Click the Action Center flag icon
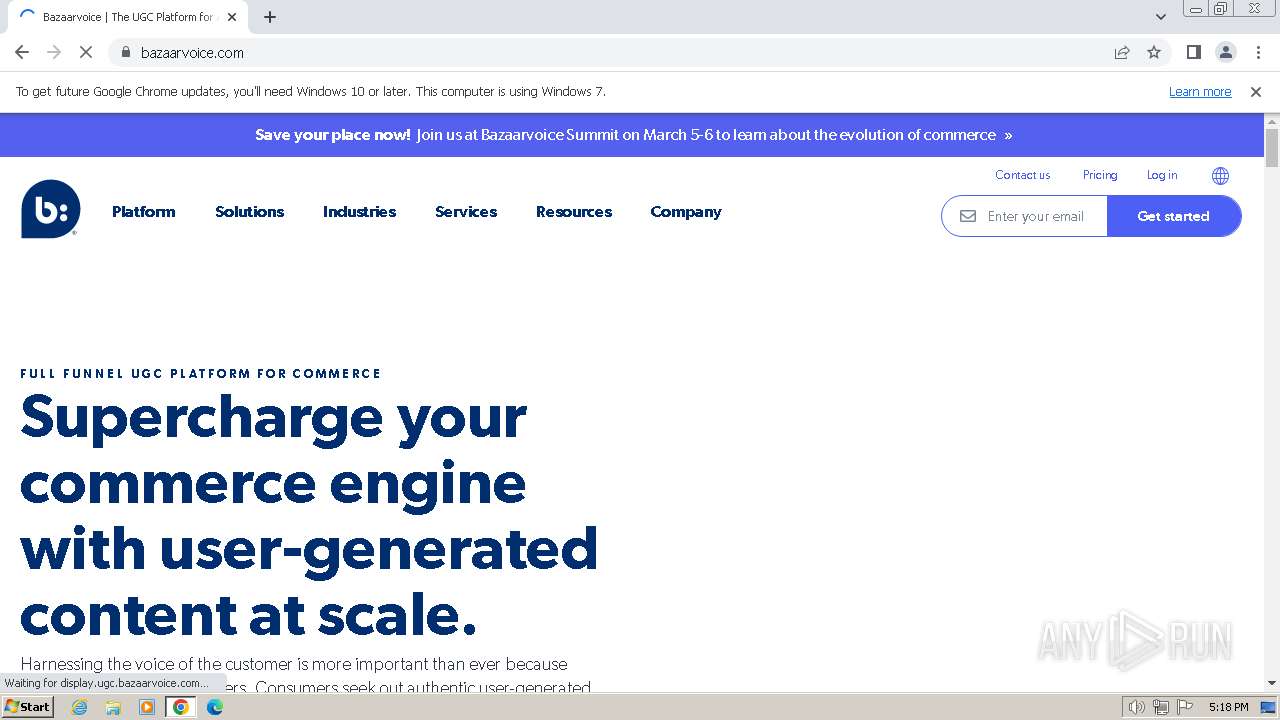The height and width of the screenshot is (720, 1280). (x=1184, y=707)
